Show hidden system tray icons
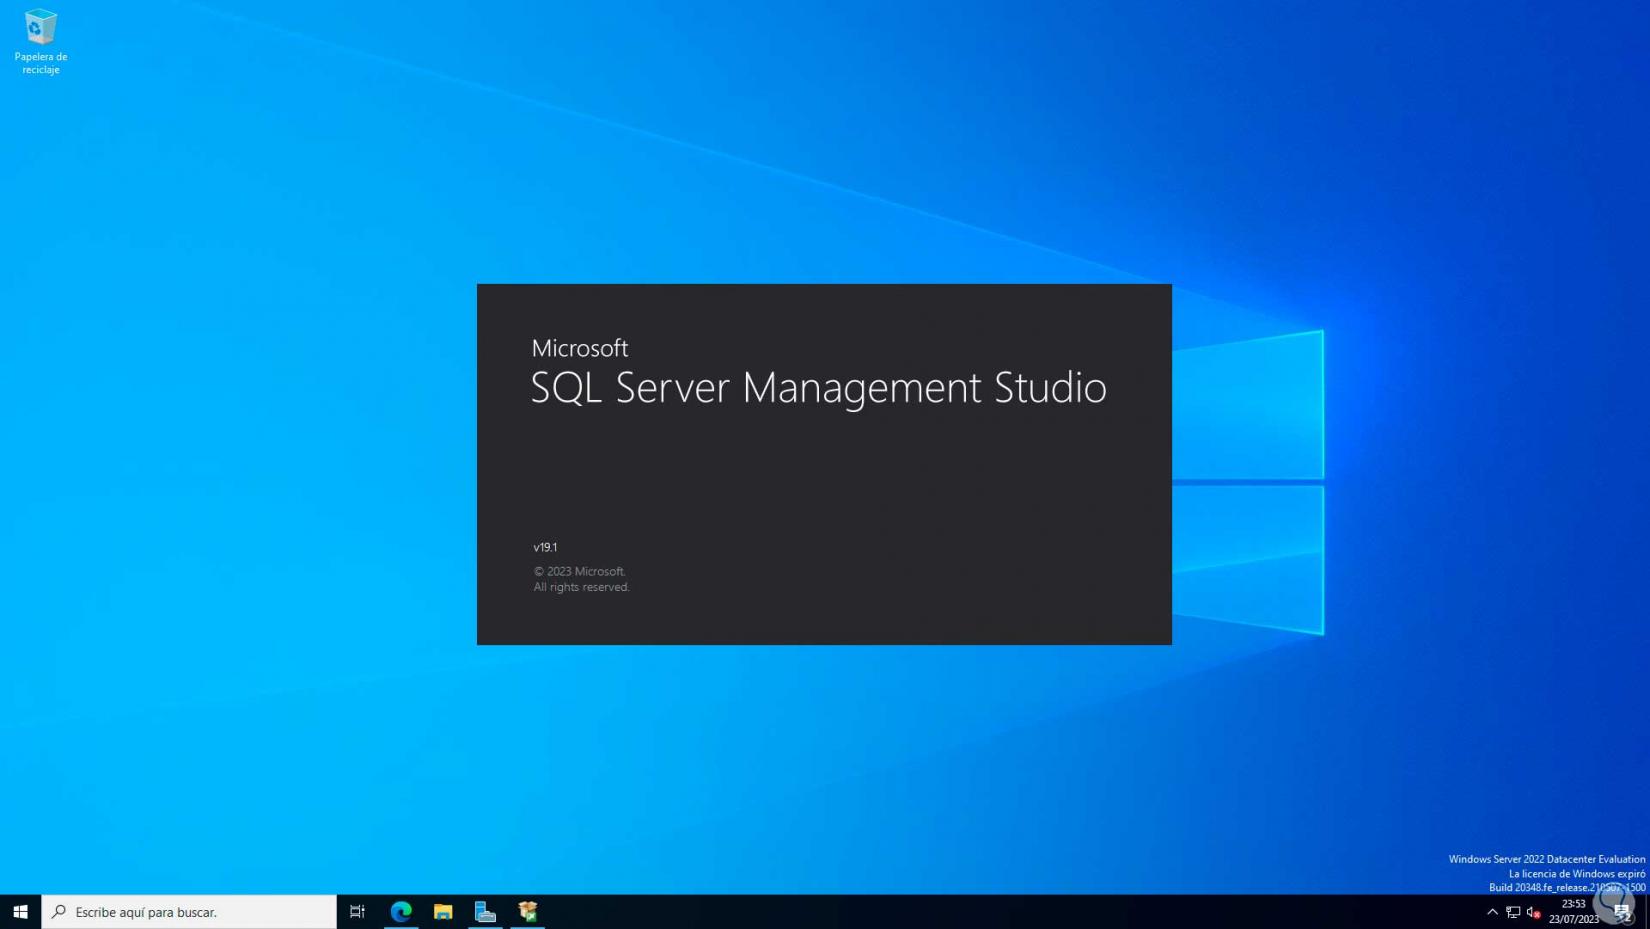The image size is (1650, 929). (1492, 912)
